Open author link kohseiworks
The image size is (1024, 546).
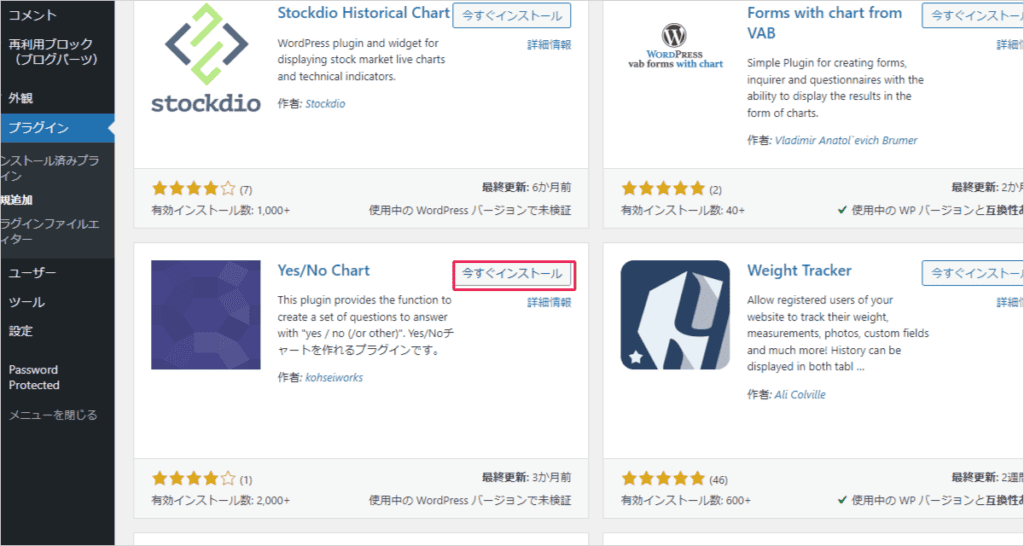click(334, 377)
